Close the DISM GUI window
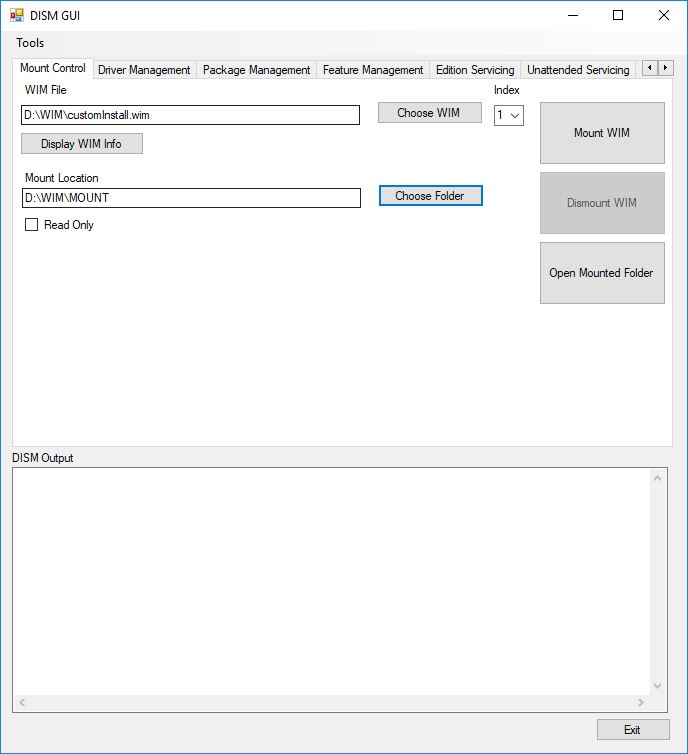The width and height of the screenshot is (688, 754). coord(663,15)
